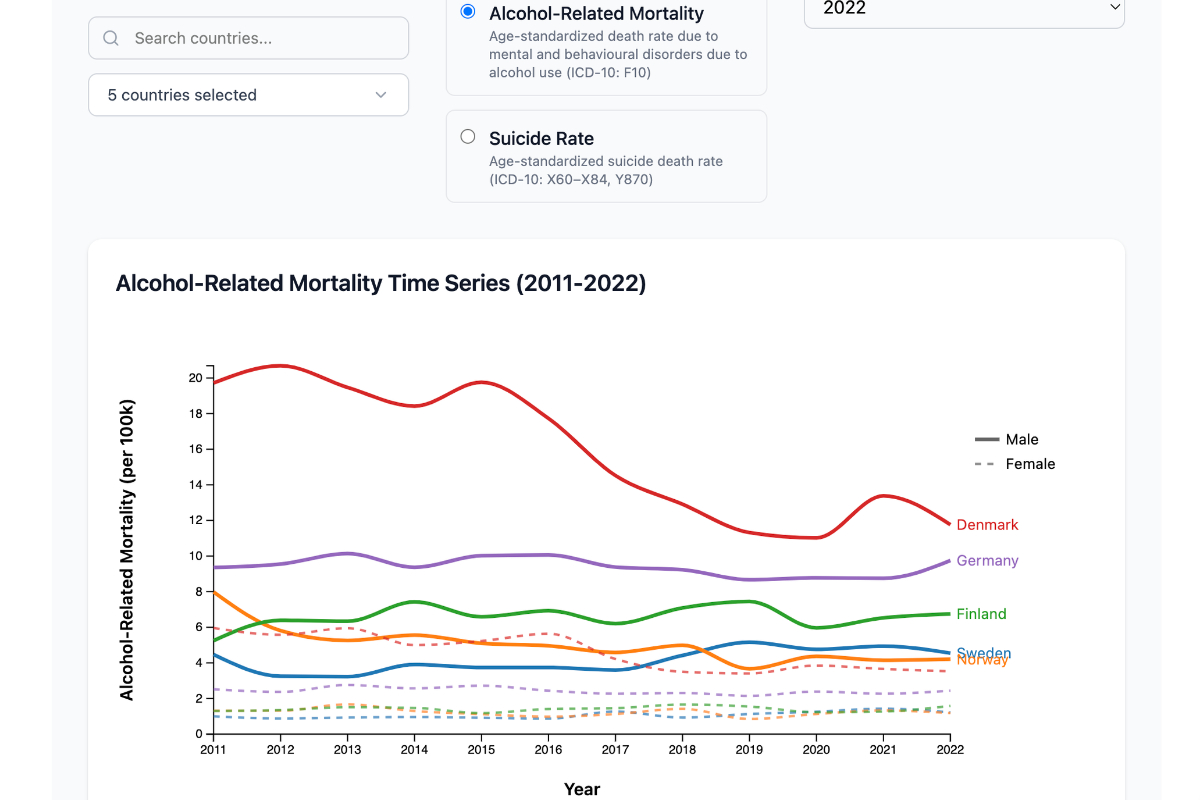The image size is (1200, 800).
Task: Open the 2022 year dropdown
Action: tap(964, 9)
